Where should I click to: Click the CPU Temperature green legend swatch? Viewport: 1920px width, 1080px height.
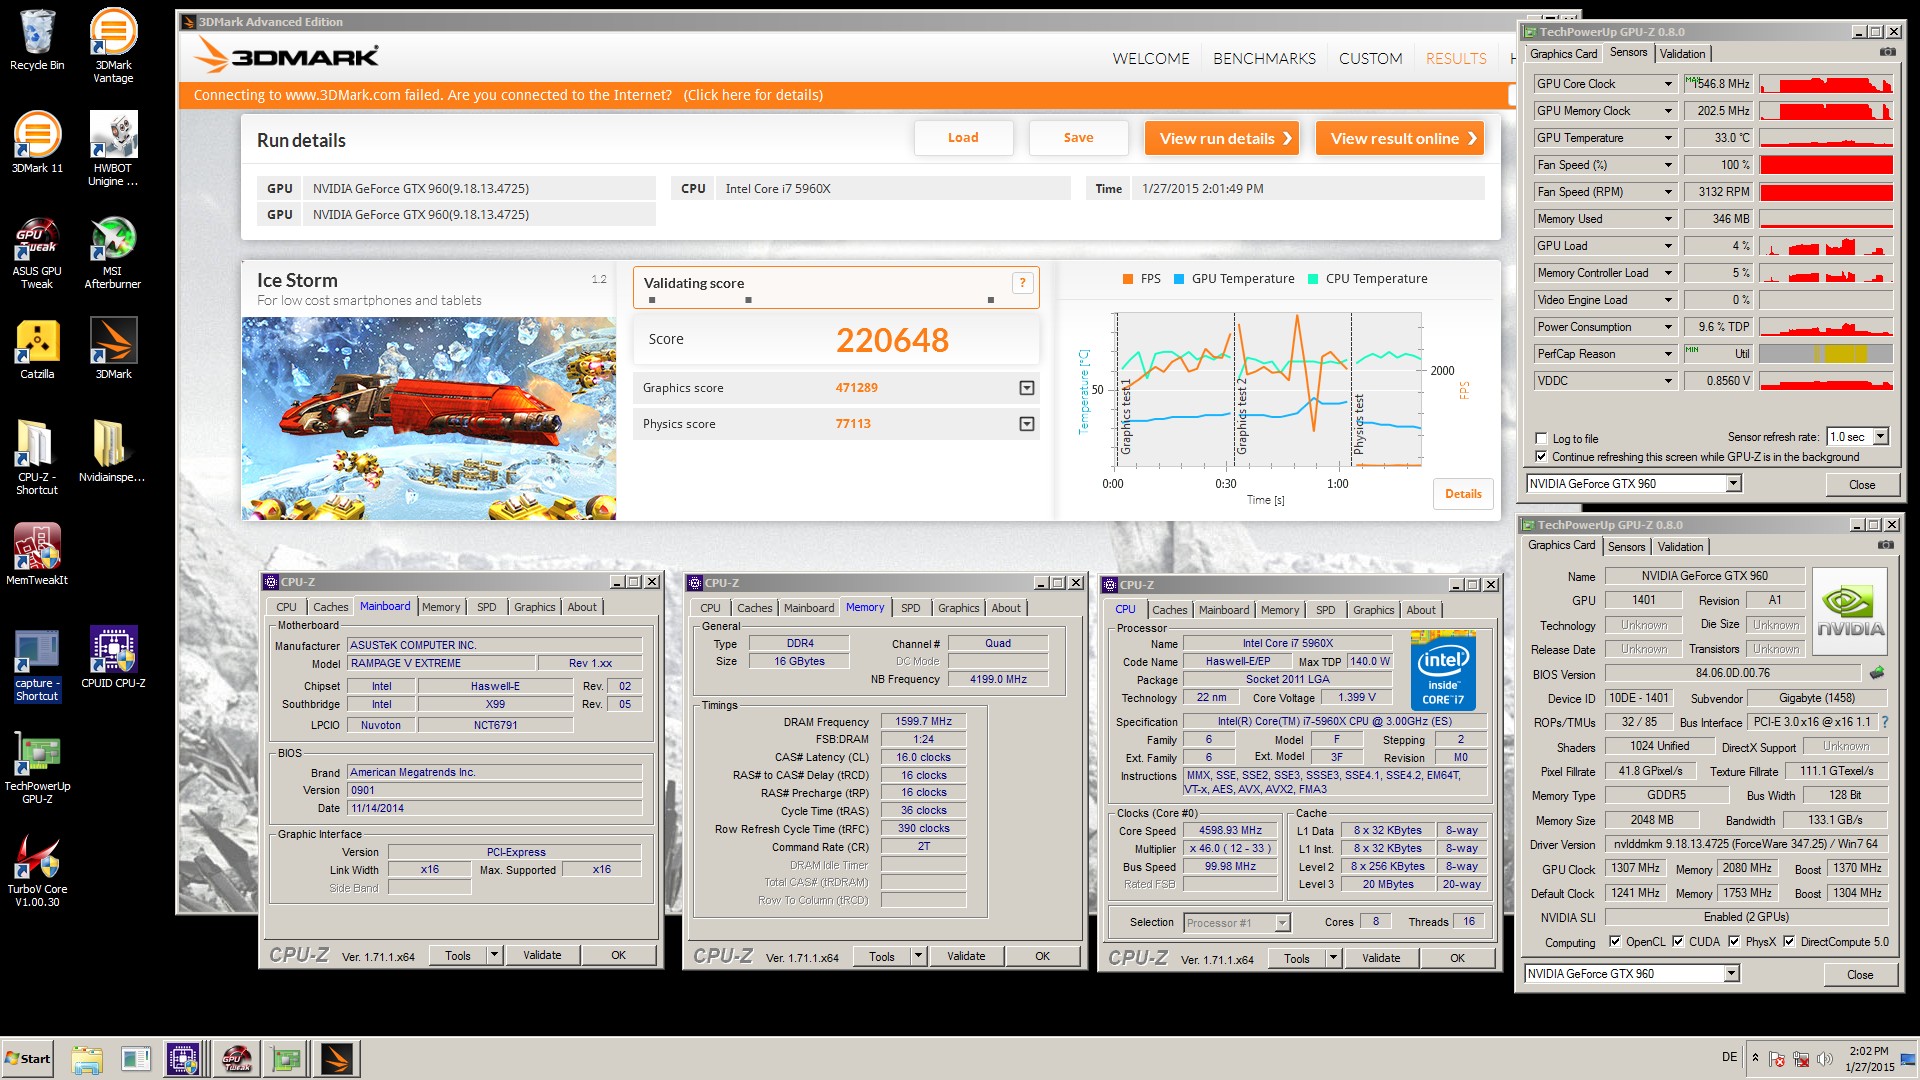click(1313, 279)
